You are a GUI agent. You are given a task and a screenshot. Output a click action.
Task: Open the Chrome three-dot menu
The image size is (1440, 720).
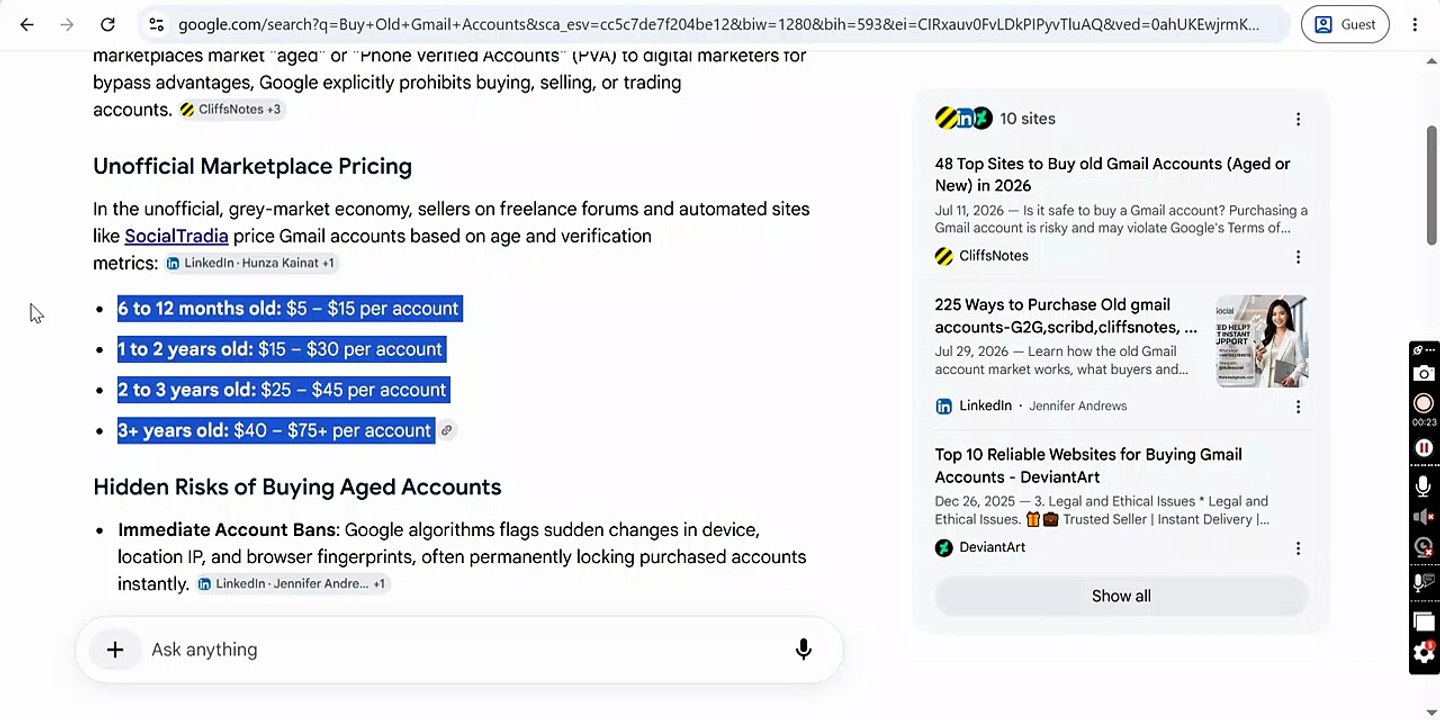[1415, 25]
